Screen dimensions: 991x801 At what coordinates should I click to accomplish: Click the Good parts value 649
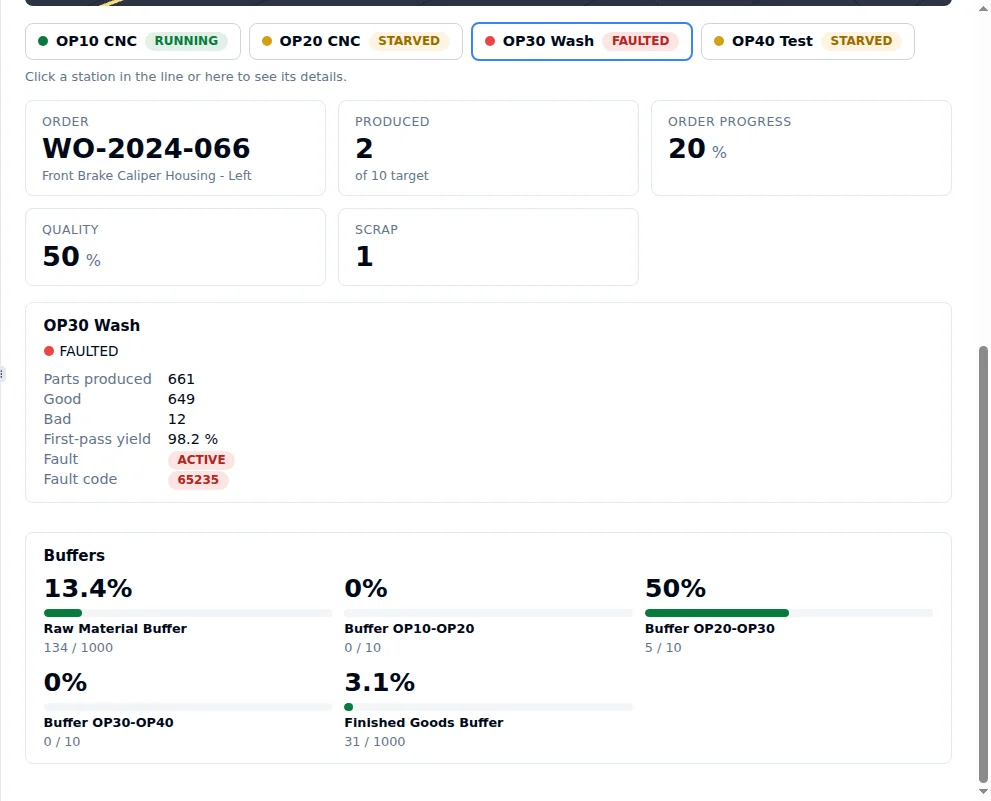(x=181, y=400)
